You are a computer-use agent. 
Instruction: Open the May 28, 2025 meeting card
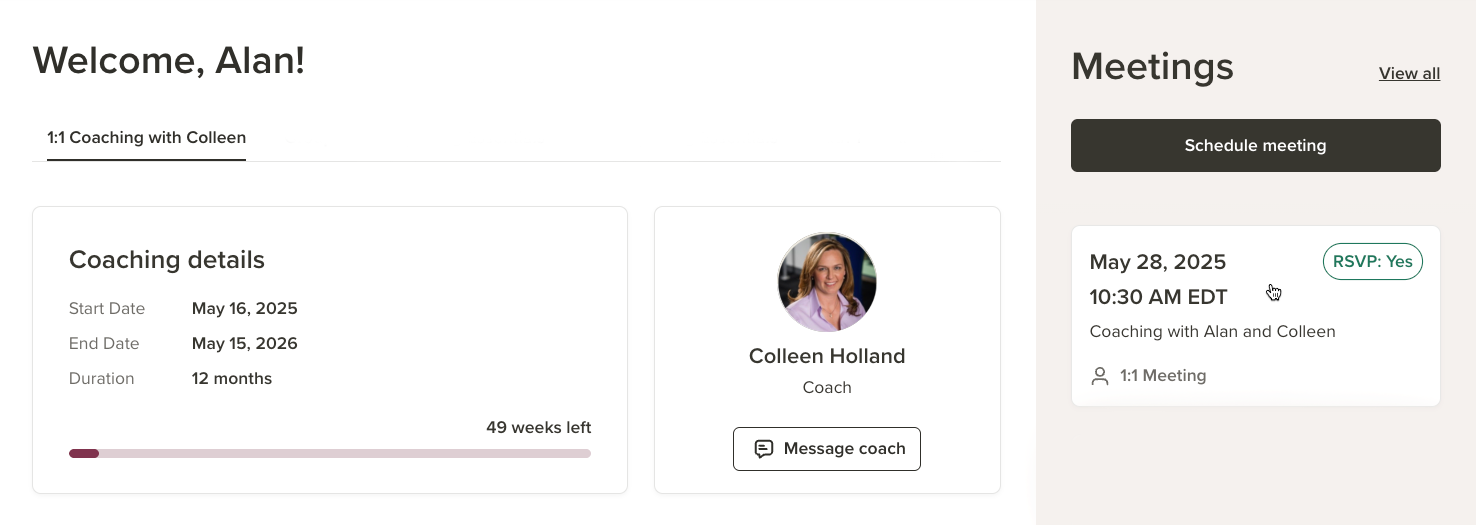(x=1256, y=316)
